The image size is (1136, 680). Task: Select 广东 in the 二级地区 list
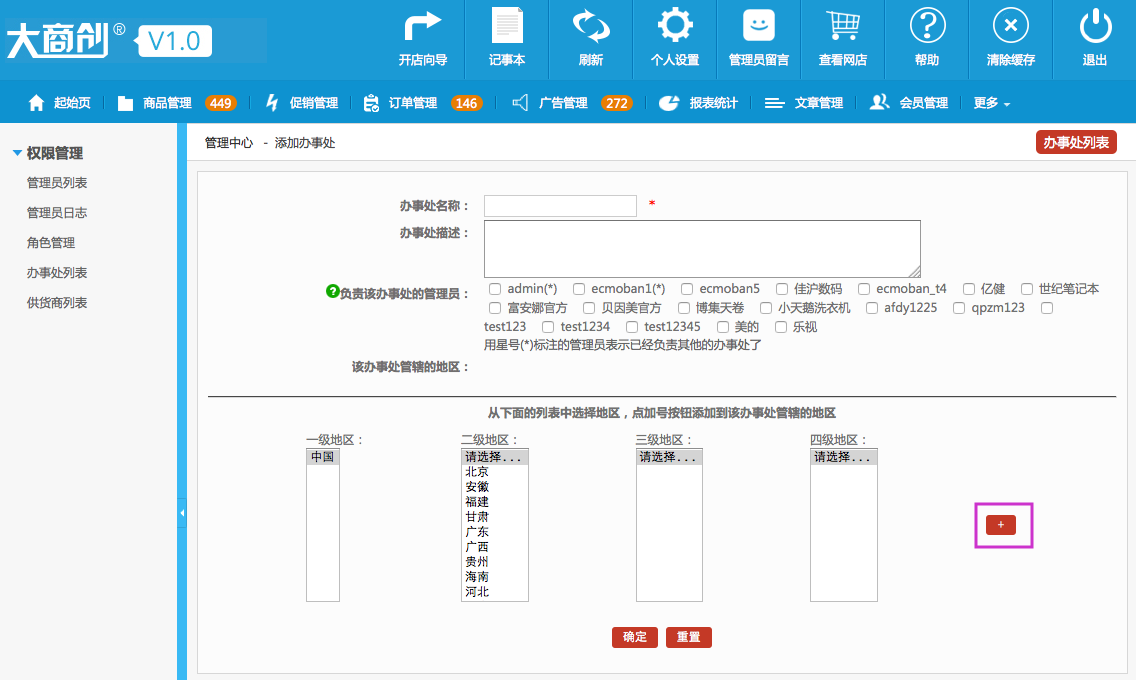tap(494, 532)
